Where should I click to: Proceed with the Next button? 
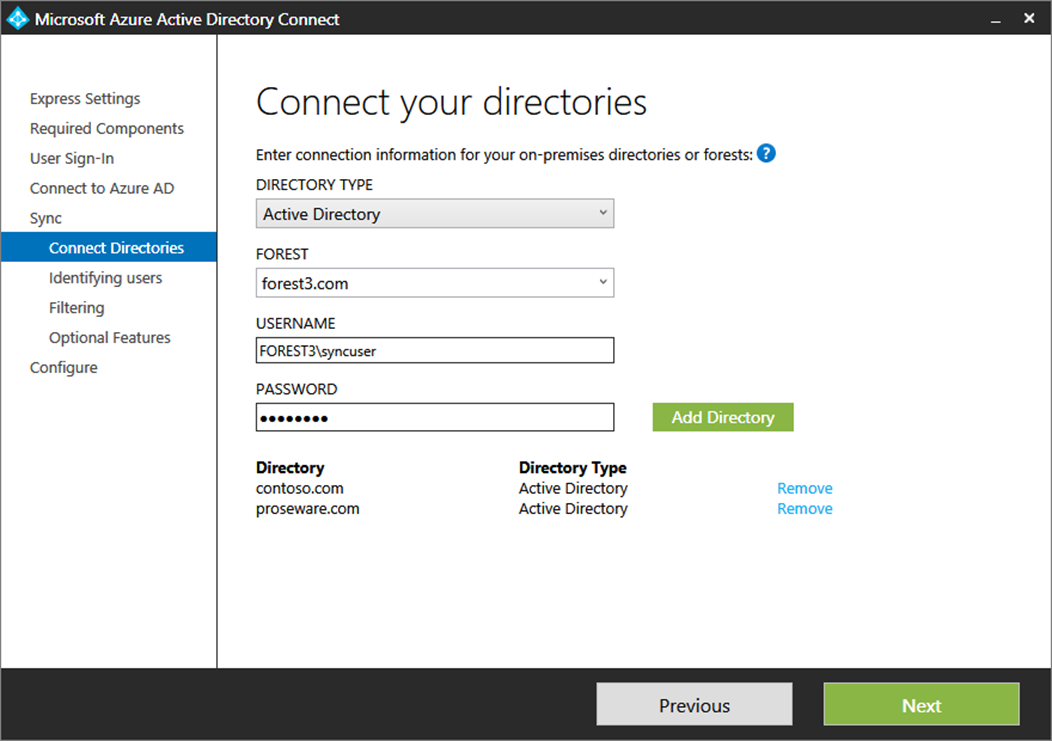(x=921, y=705)
